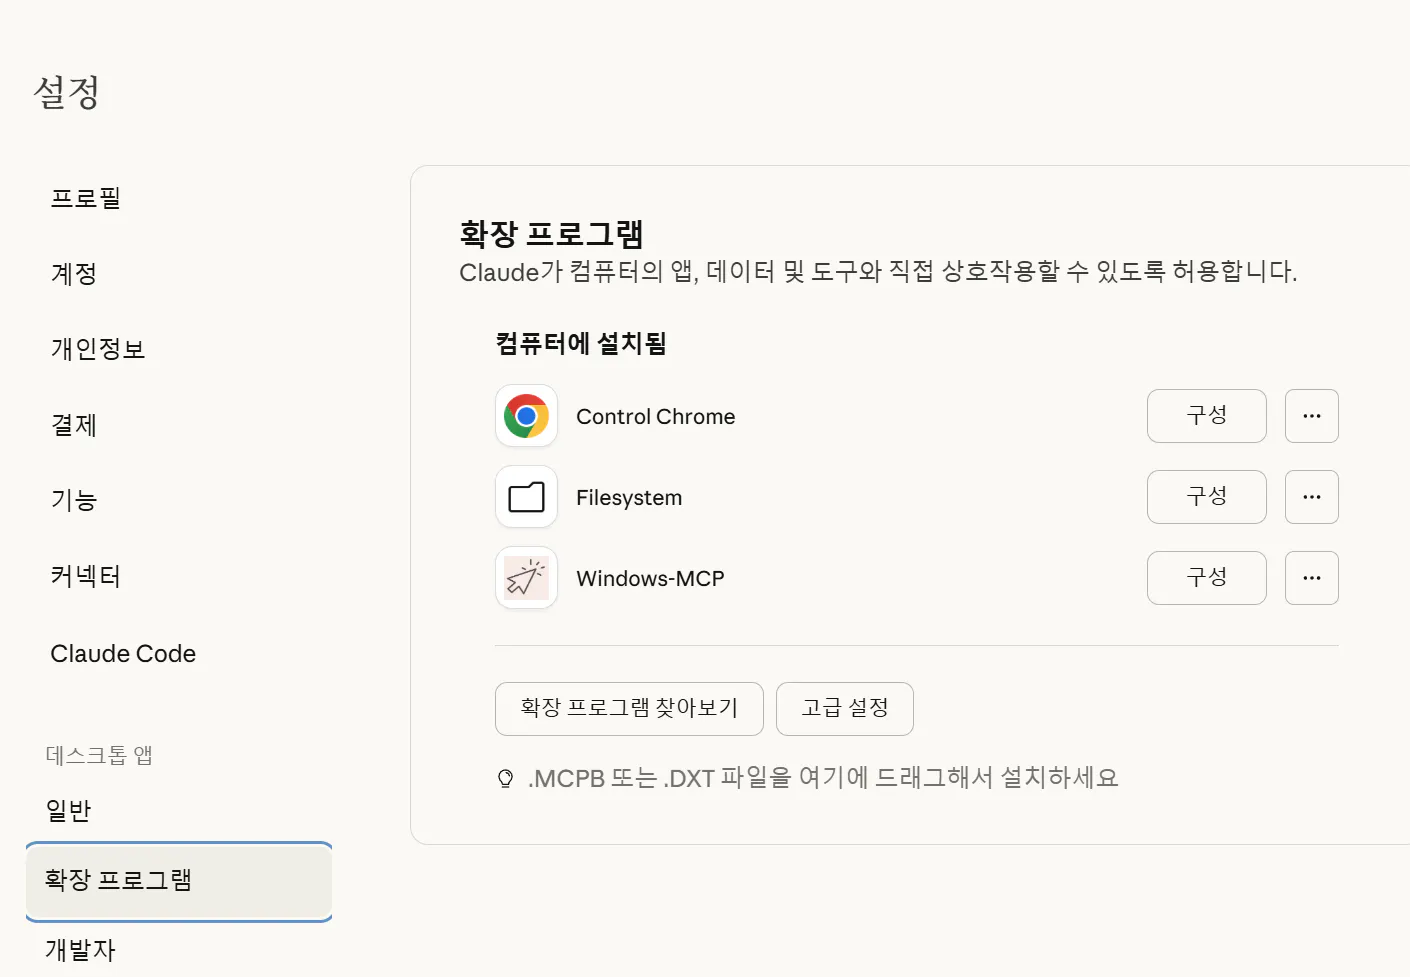Open 고급 설정 for extensions

click(844, 708)
